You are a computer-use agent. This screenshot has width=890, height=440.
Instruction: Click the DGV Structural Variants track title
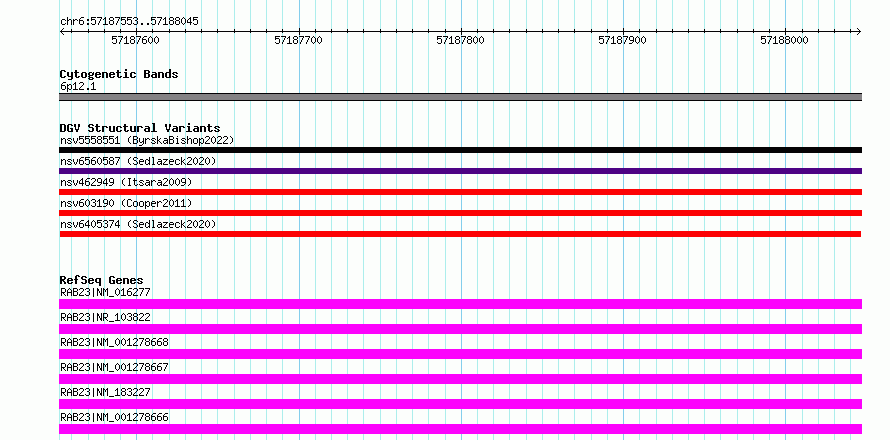[x=140, y=128]
